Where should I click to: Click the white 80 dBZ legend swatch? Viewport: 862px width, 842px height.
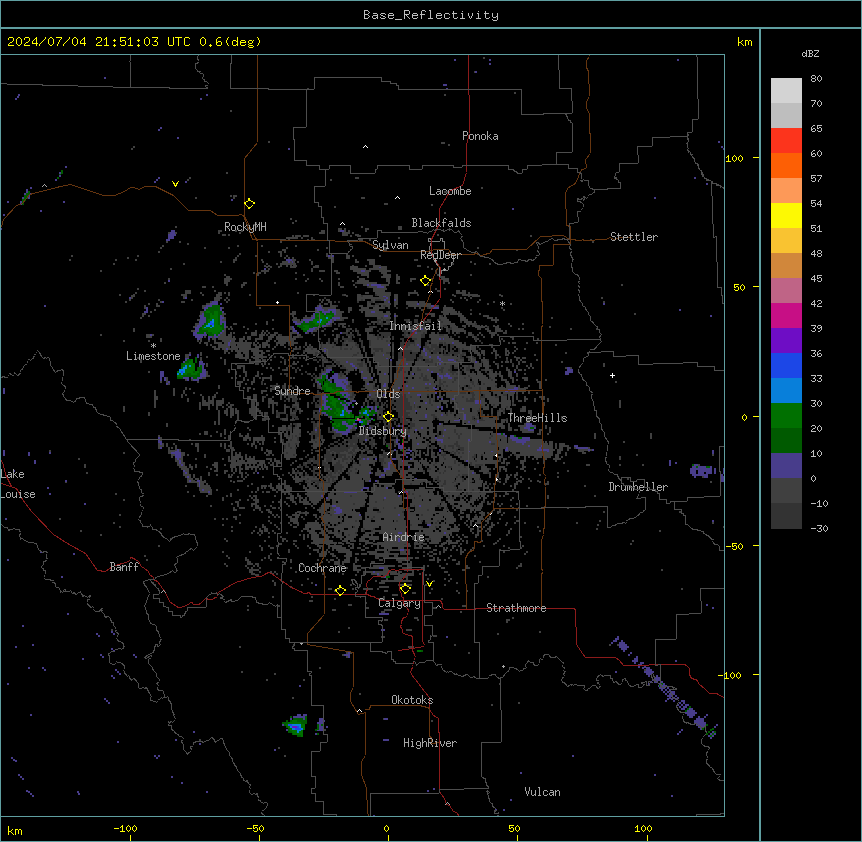click(x=786, y=90)
